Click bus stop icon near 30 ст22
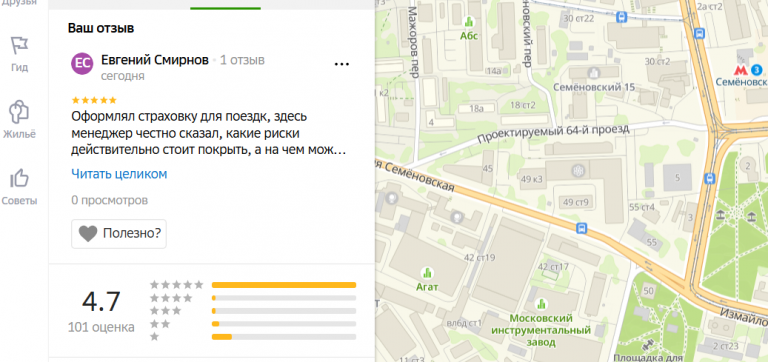This screenshot has width=768, height=362. tap(622, 18)
